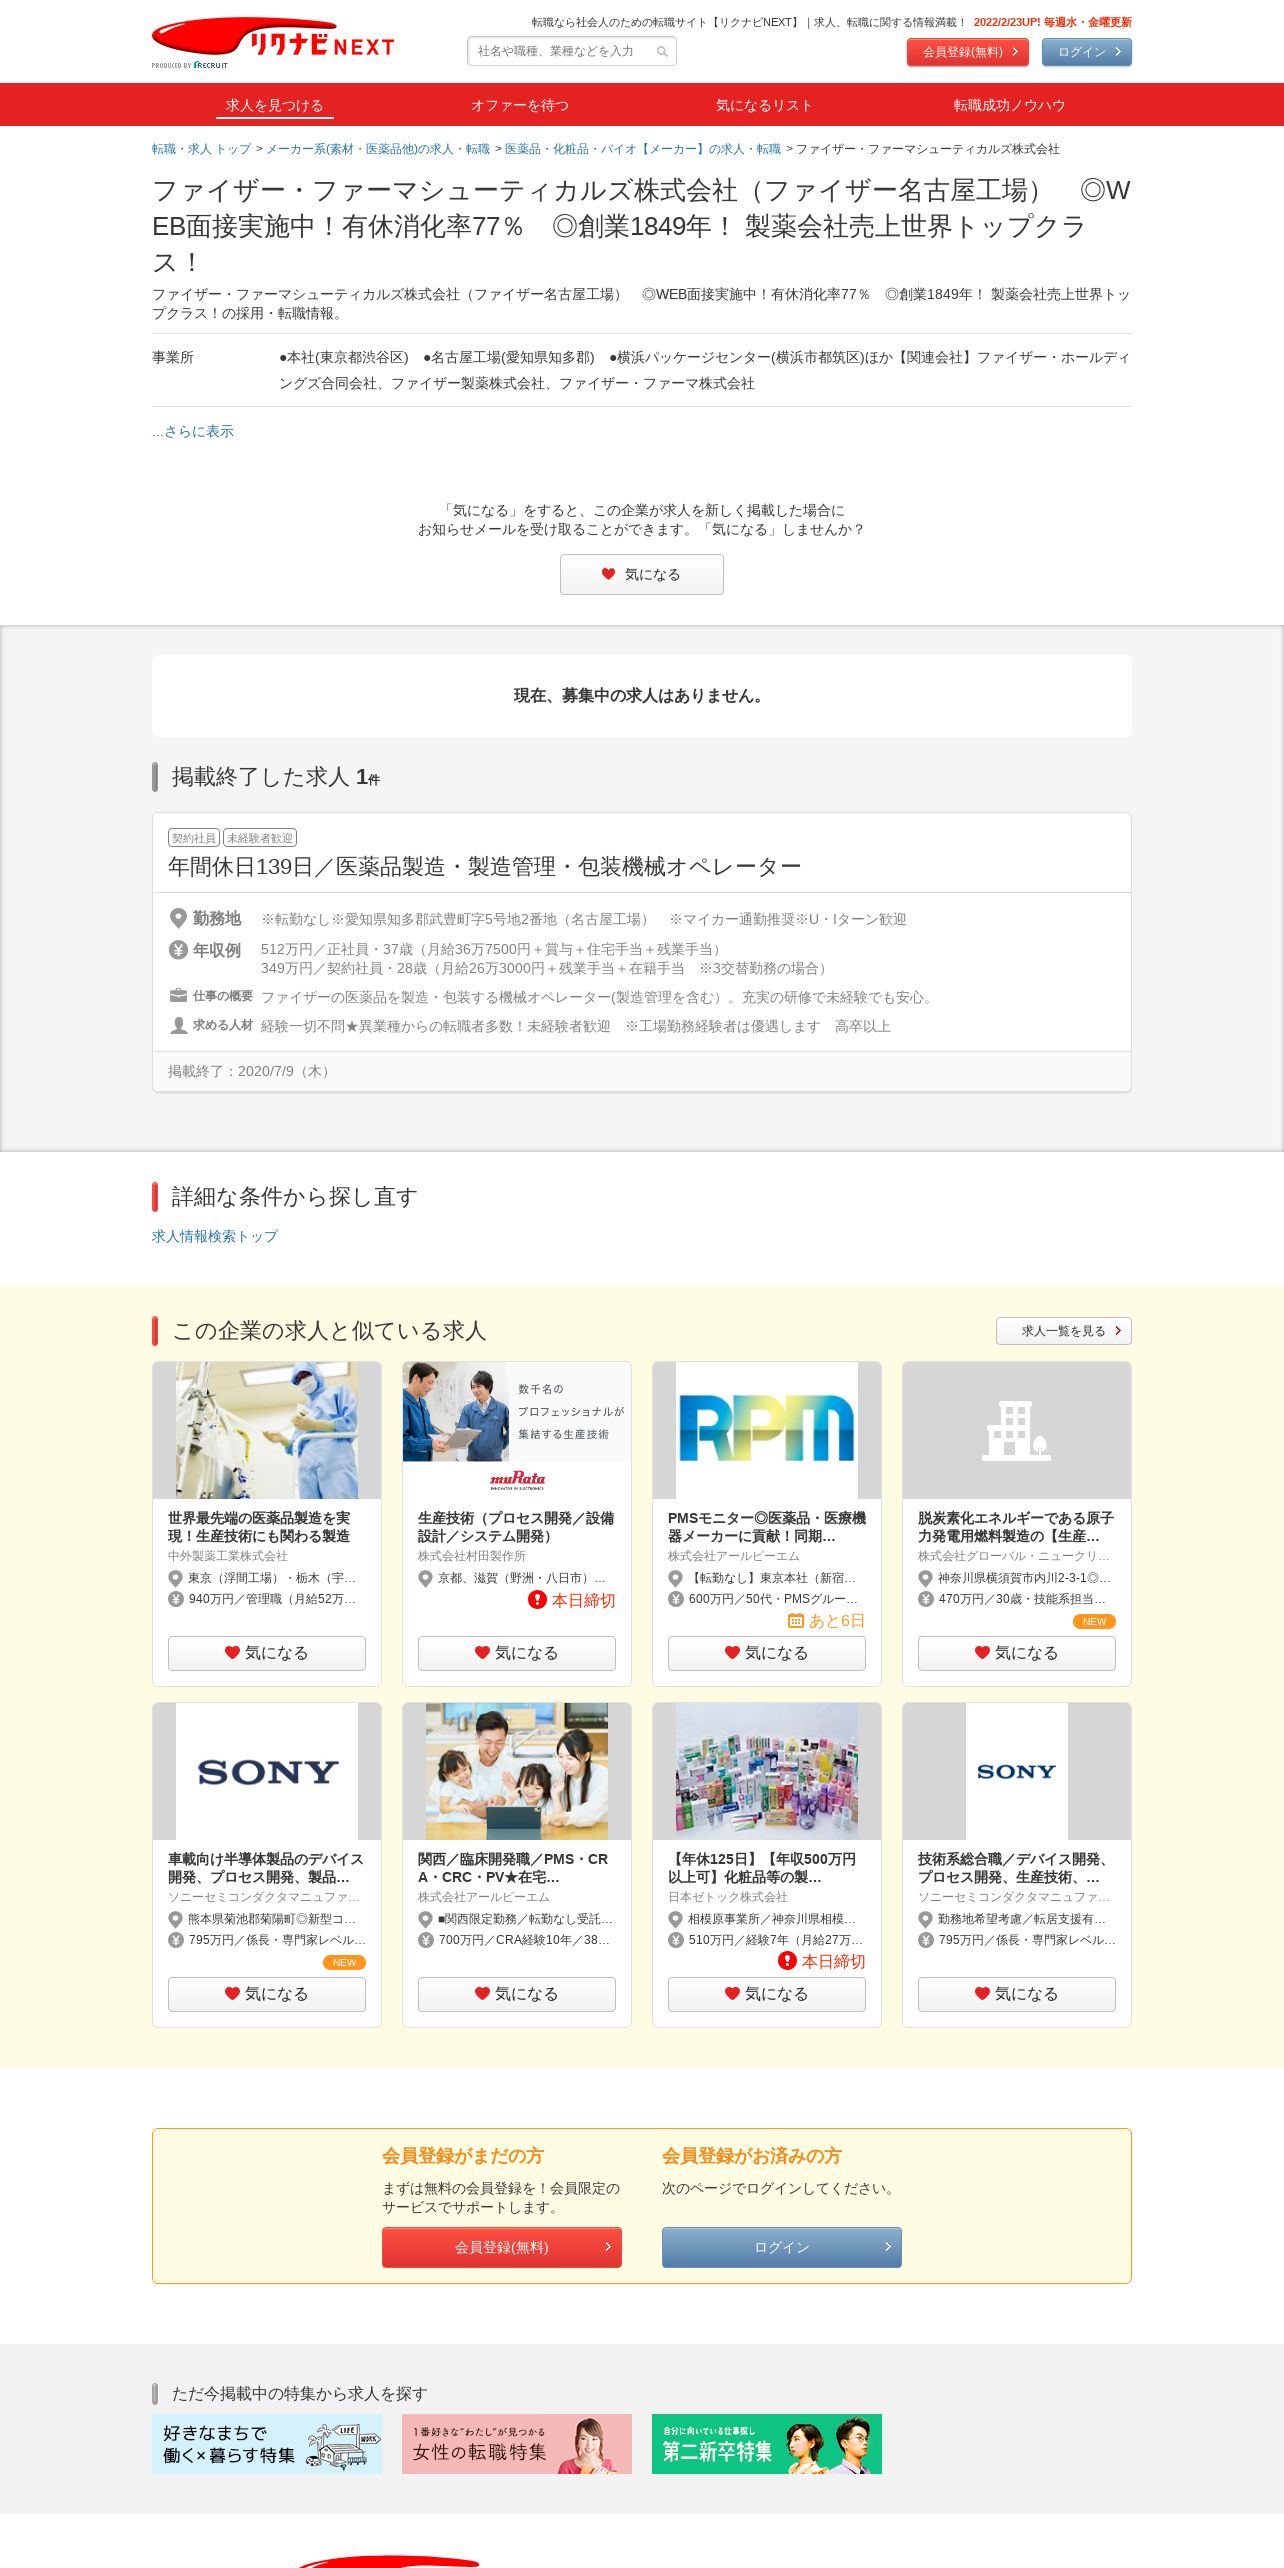This screenshot has height=2568, width=1284.
Task: Open the RPM logo thumbnail
Action: pos(767,1430)
